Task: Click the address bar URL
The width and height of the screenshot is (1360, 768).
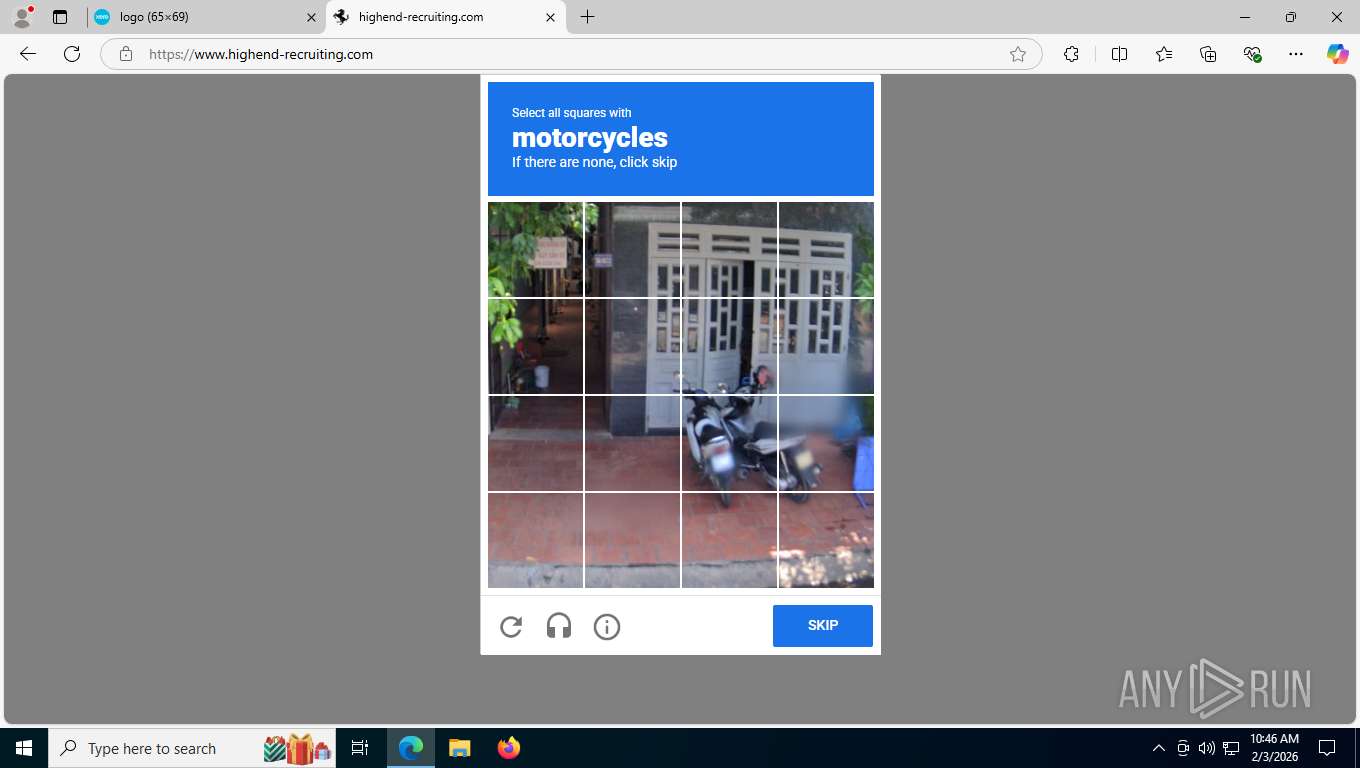Action: (x=261, y=54)
